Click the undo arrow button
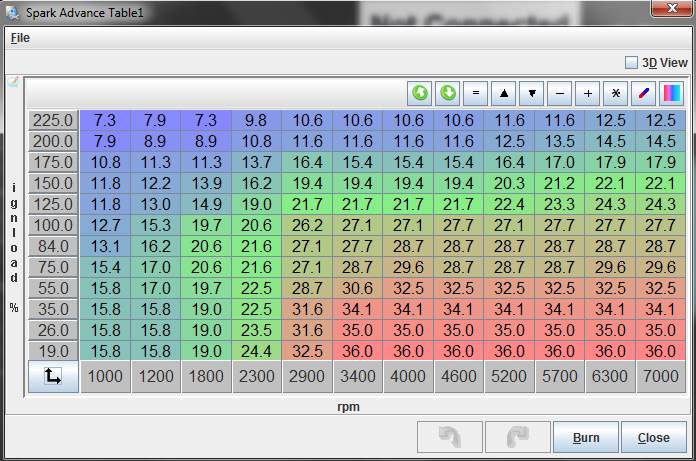Screen dimensions: 696x461 click(x=449, y=437)
